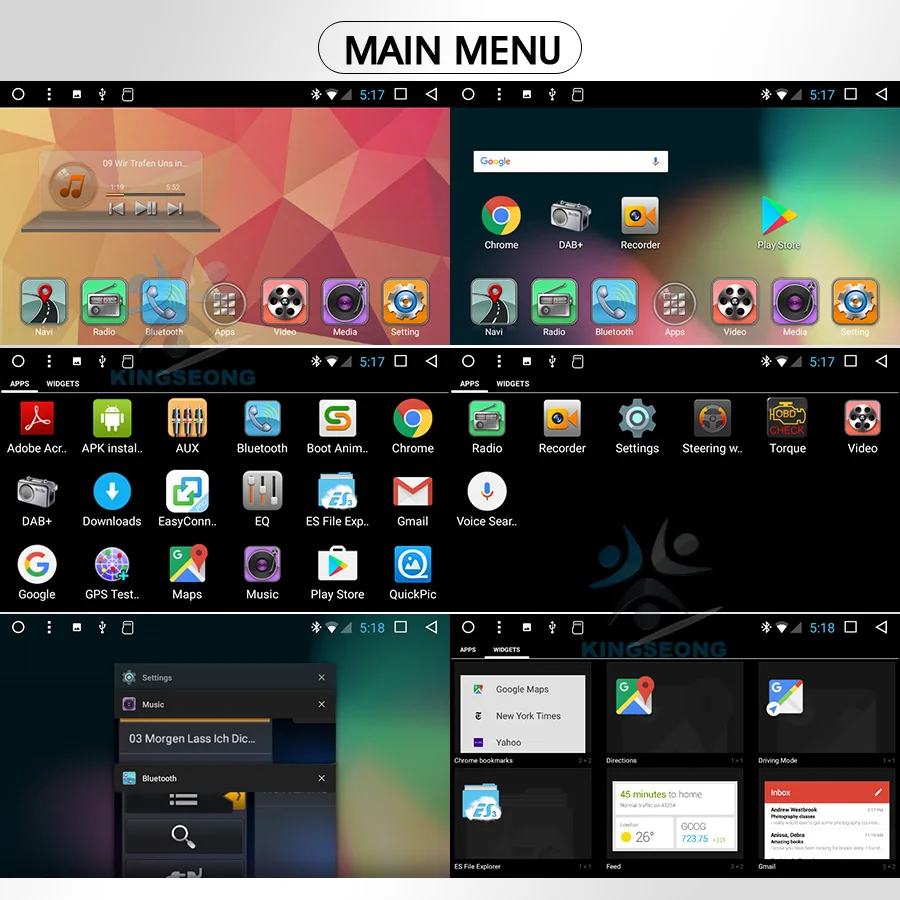Open the DAB+ icon beside the Downloads app
This screenshot has height=900, width=900.
[x=37, y=492]
